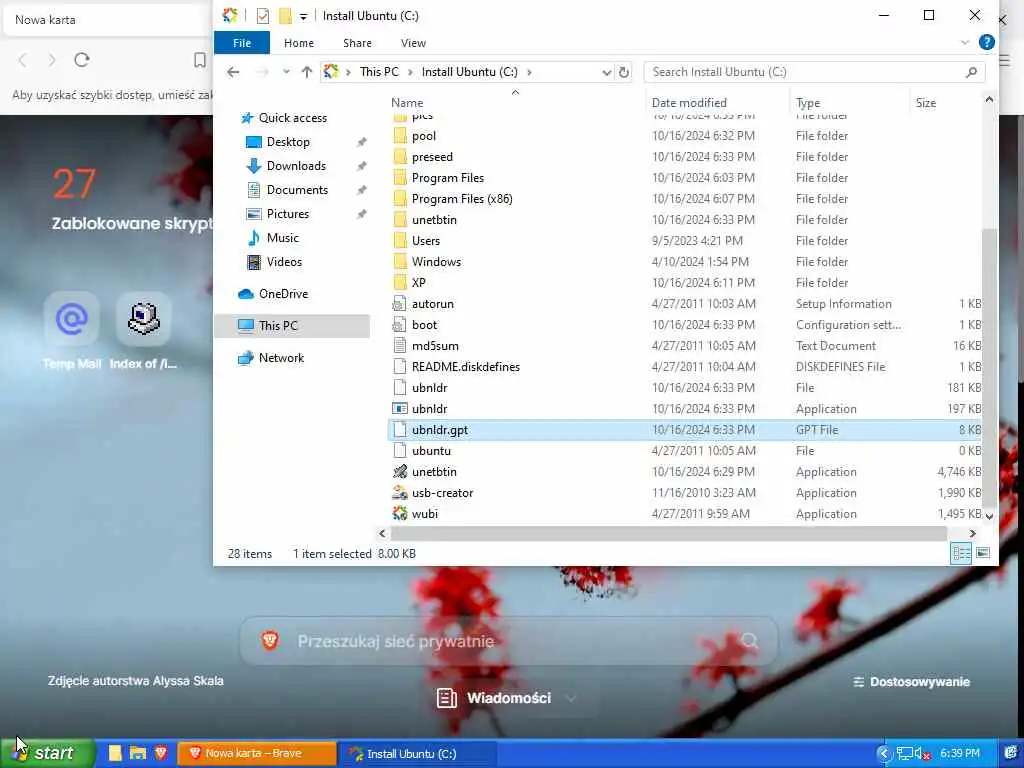This screenshot has width=1024, height=768.
Task: Select Network in the navigation pane
Action: (281, 358)
